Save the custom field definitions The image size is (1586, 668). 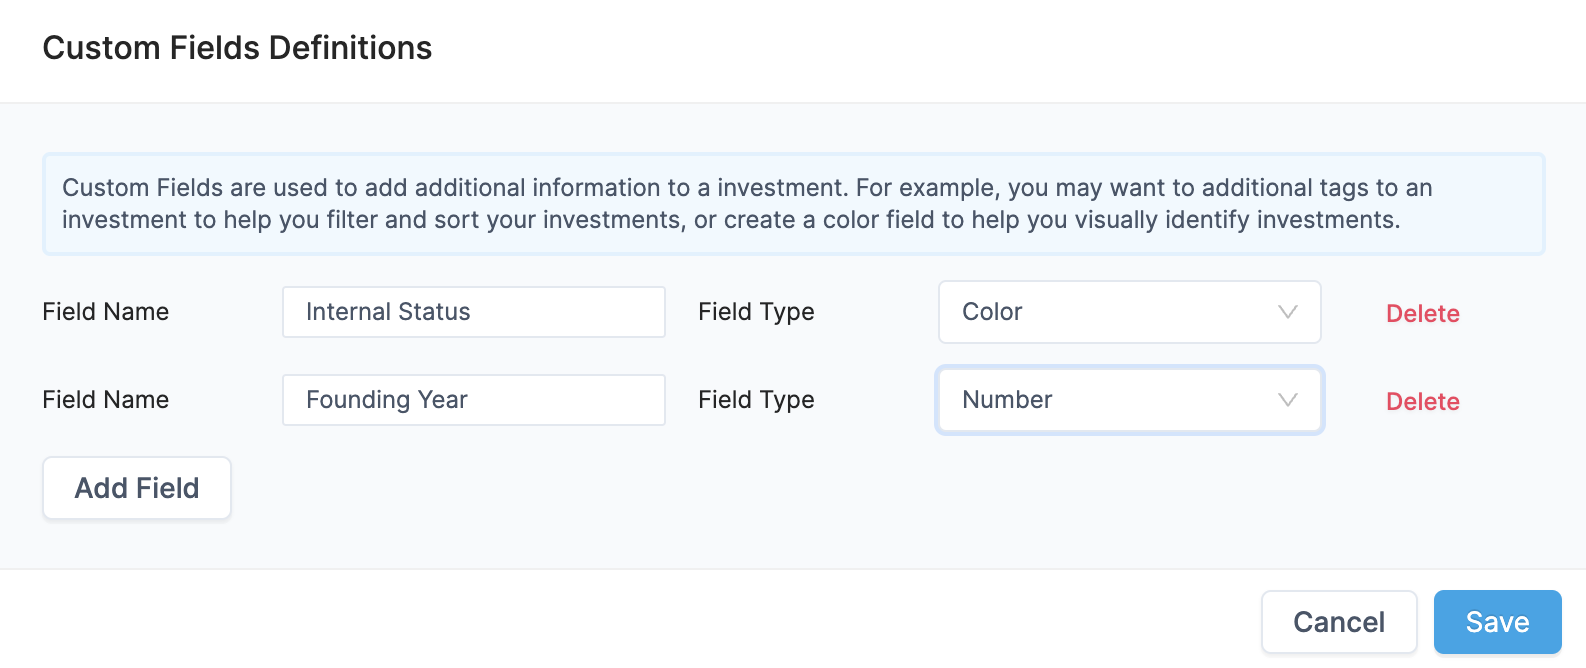[1497, 622]
